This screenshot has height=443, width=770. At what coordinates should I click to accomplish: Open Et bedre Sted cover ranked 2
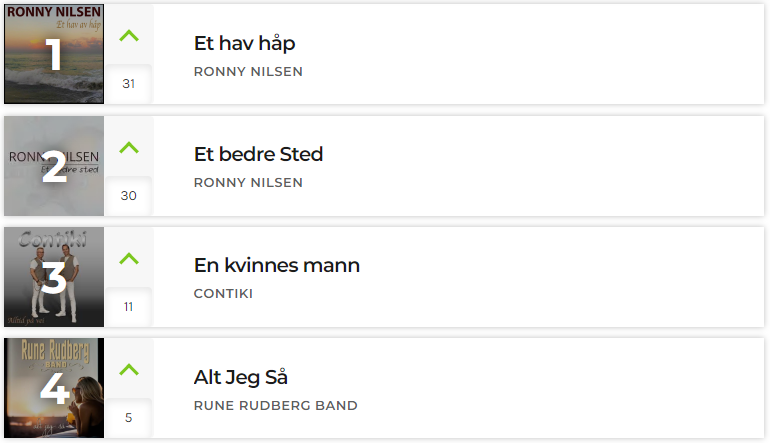[54, 166]
